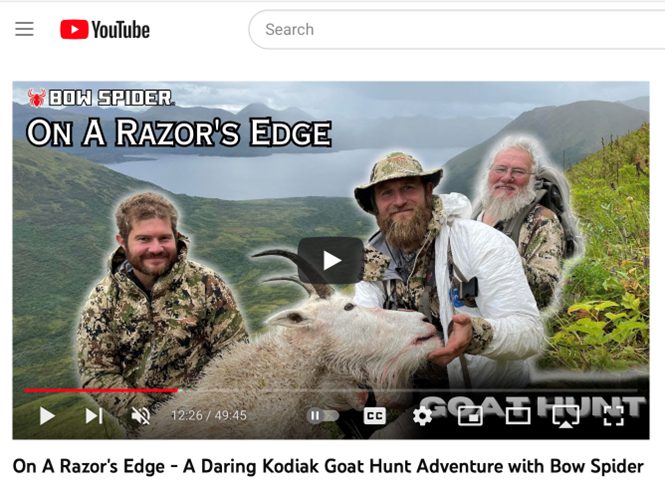Play the video with bottom-left play button
The image size is (665, 483).
47,416
